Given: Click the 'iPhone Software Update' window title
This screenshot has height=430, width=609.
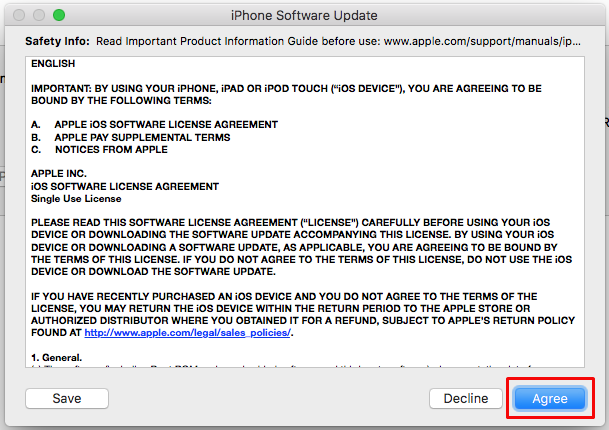Looking at the screenshot, I should [304, 15].
